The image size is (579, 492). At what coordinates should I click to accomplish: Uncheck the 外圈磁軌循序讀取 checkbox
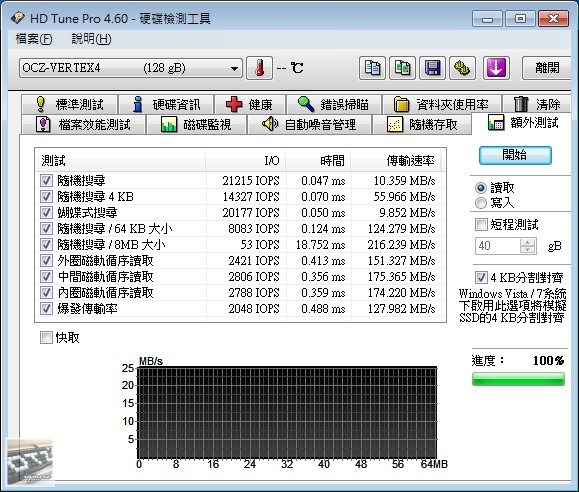(x=46, y=261)
